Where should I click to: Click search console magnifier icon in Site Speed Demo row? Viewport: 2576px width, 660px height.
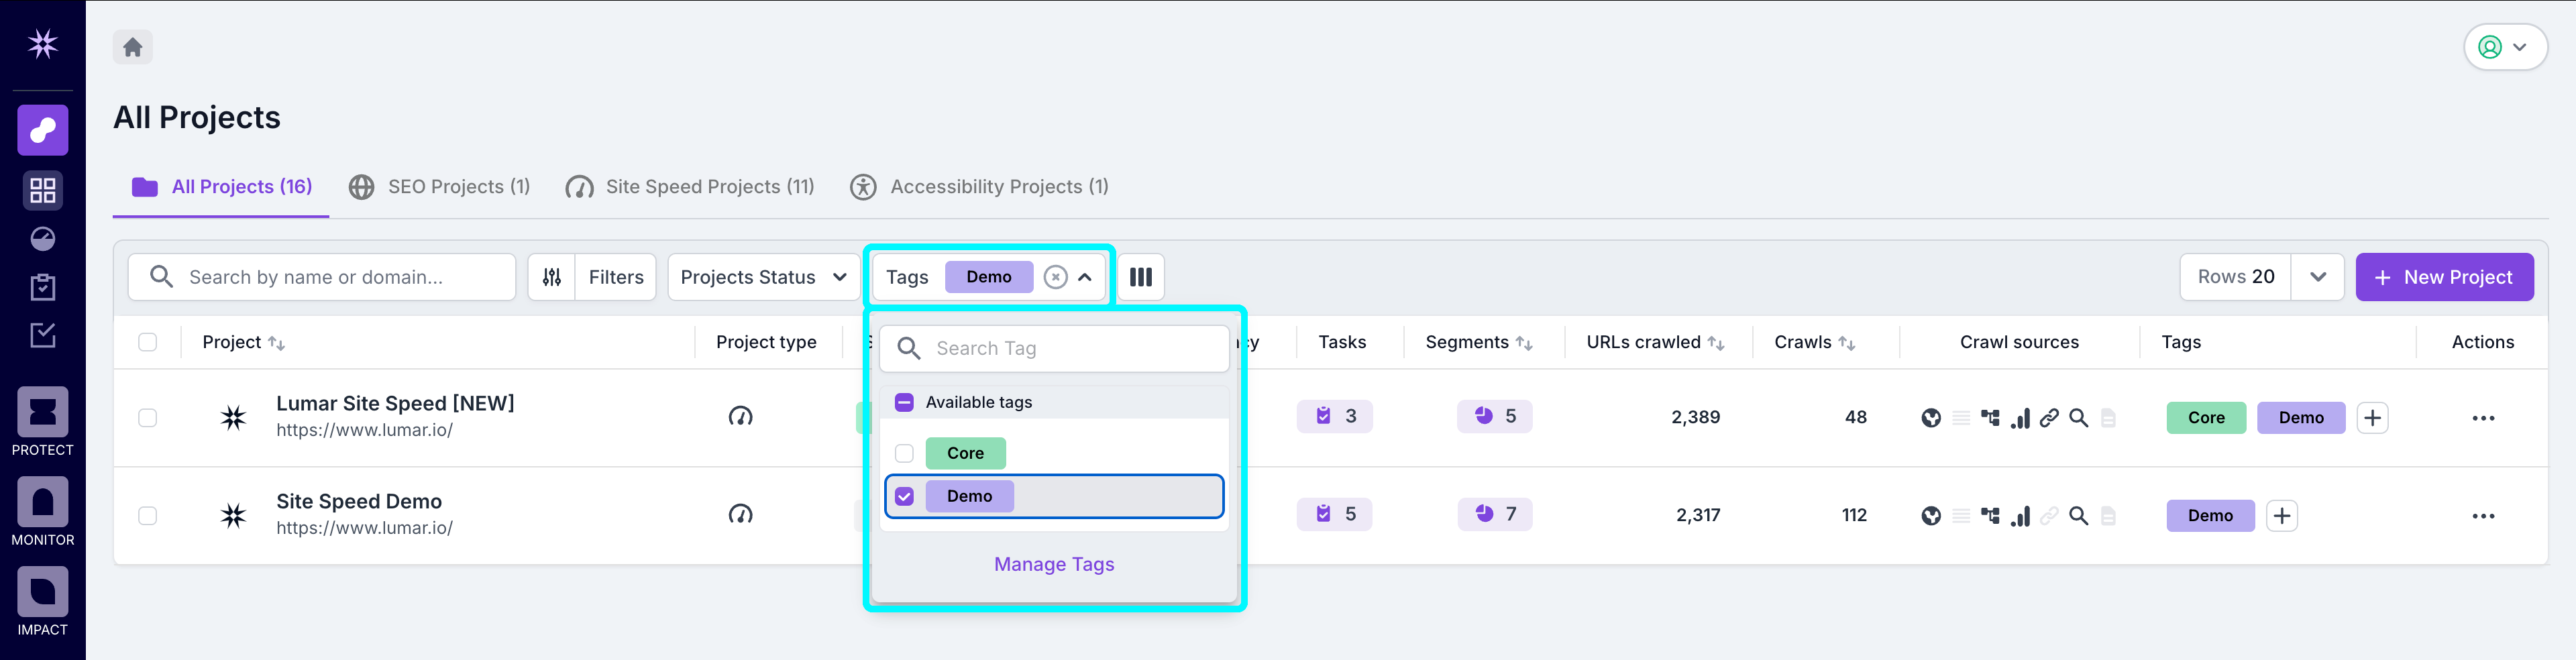coord(2078,516)
